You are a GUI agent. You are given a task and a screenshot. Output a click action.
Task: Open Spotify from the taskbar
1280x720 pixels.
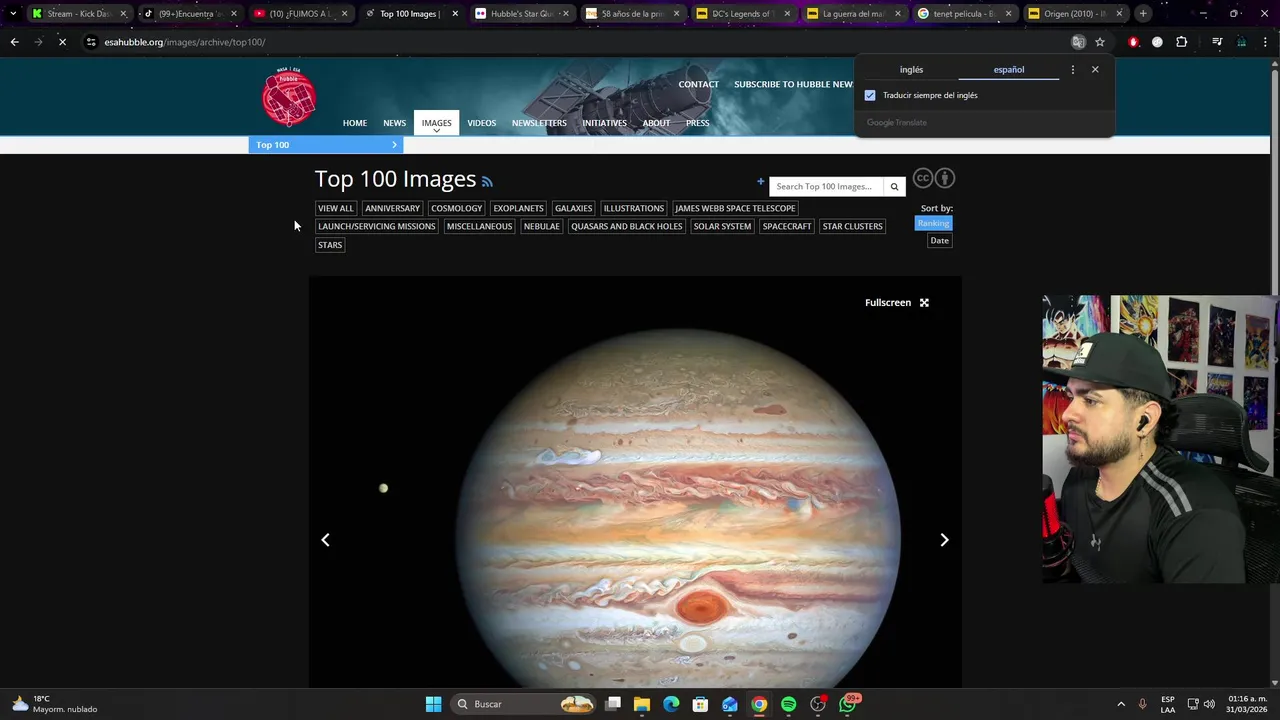tap(788, 704)
